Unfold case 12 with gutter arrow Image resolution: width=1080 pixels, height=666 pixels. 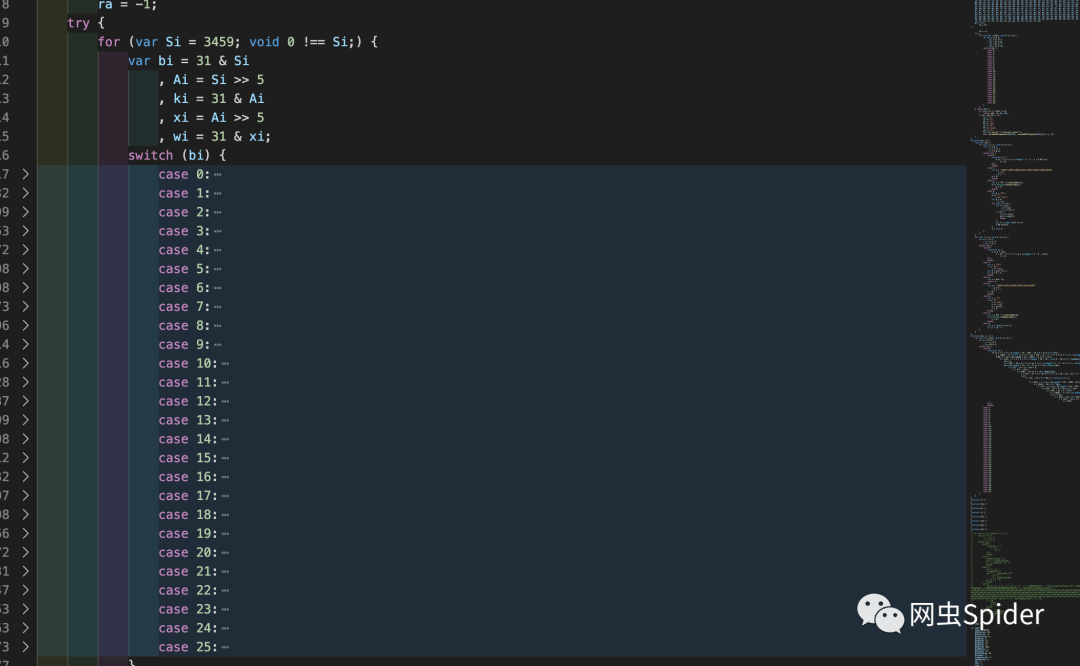point(25,401)
